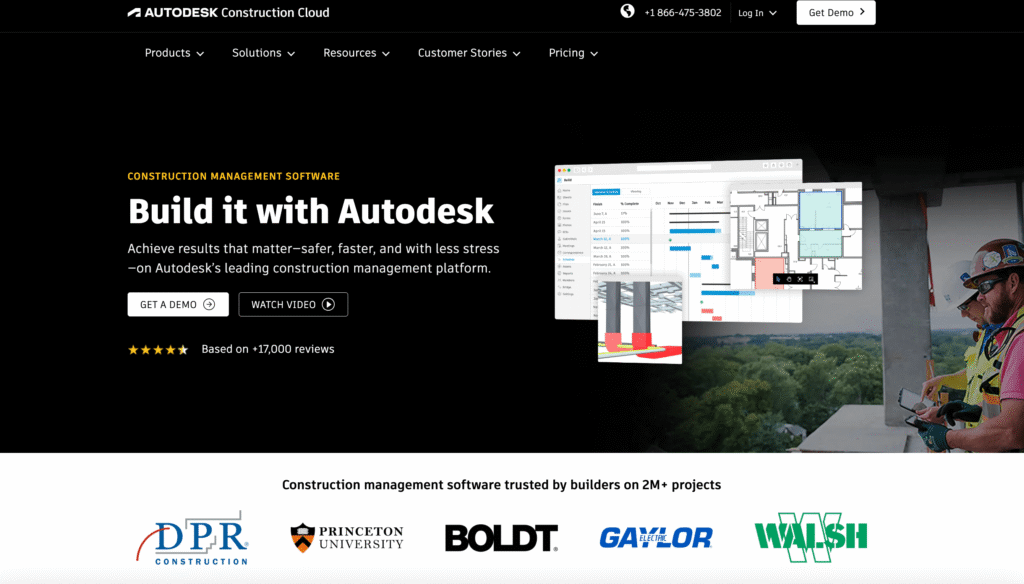Expand the Pricing menu
This screenshot has width=1024, height=584.
click(x=573, y=53)
